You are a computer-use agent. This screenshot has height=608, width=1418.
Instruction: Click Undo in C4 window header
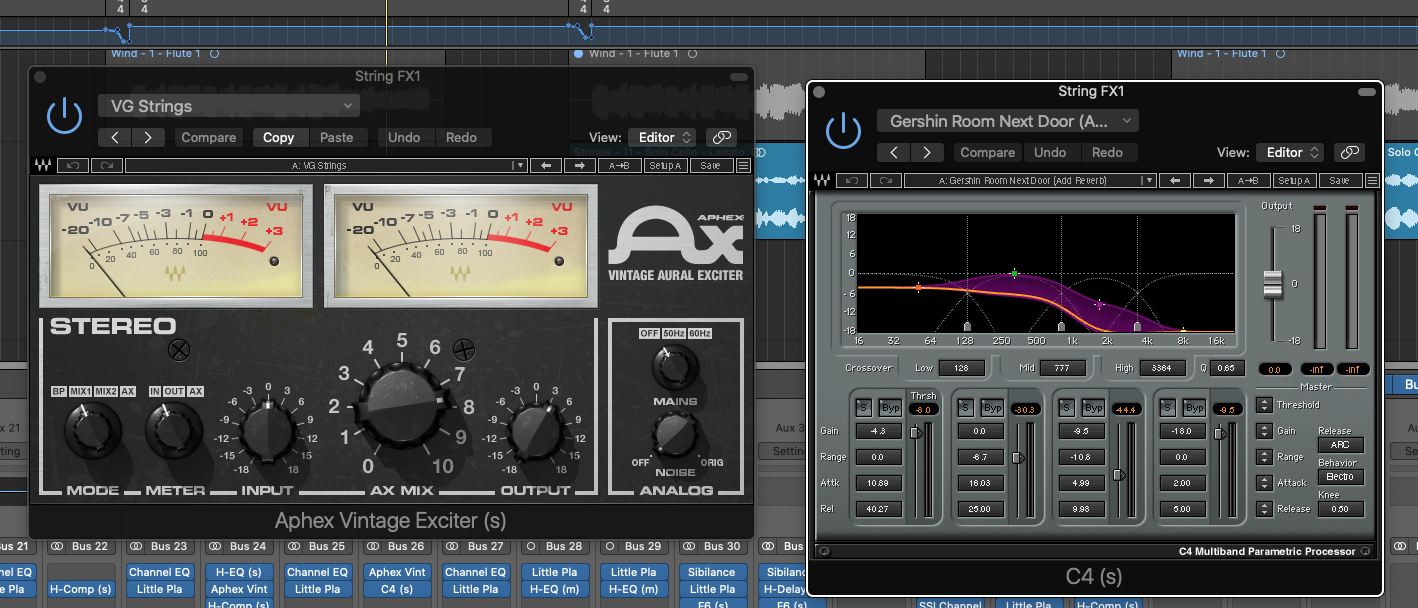[1050, 152]
